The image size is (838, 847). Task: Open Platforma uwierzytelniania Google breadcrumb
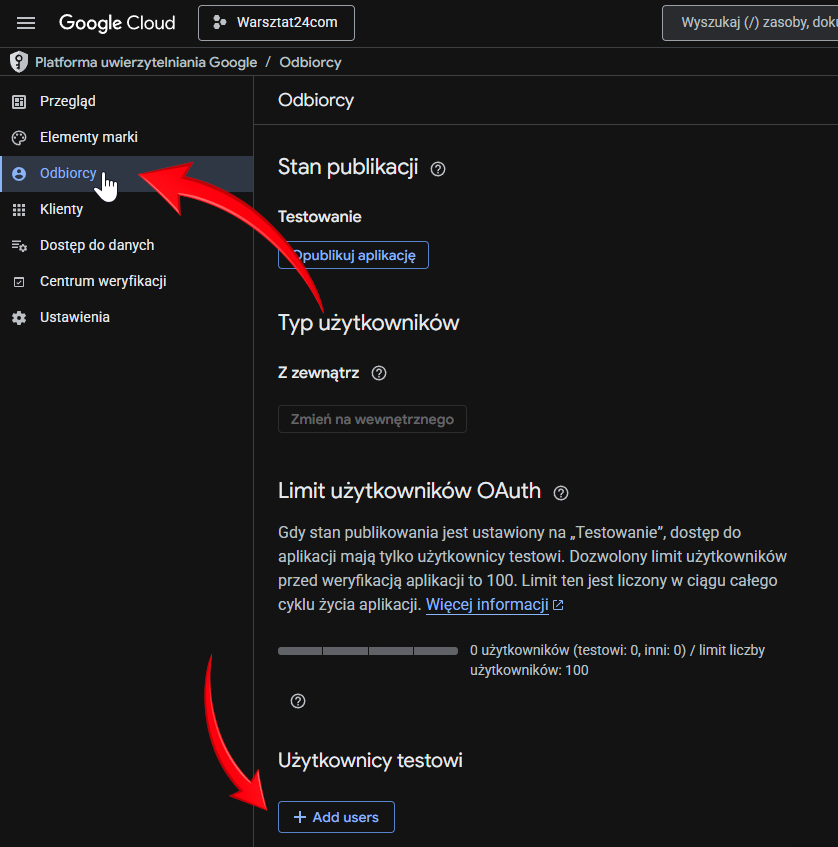click(x=146, y=62)
